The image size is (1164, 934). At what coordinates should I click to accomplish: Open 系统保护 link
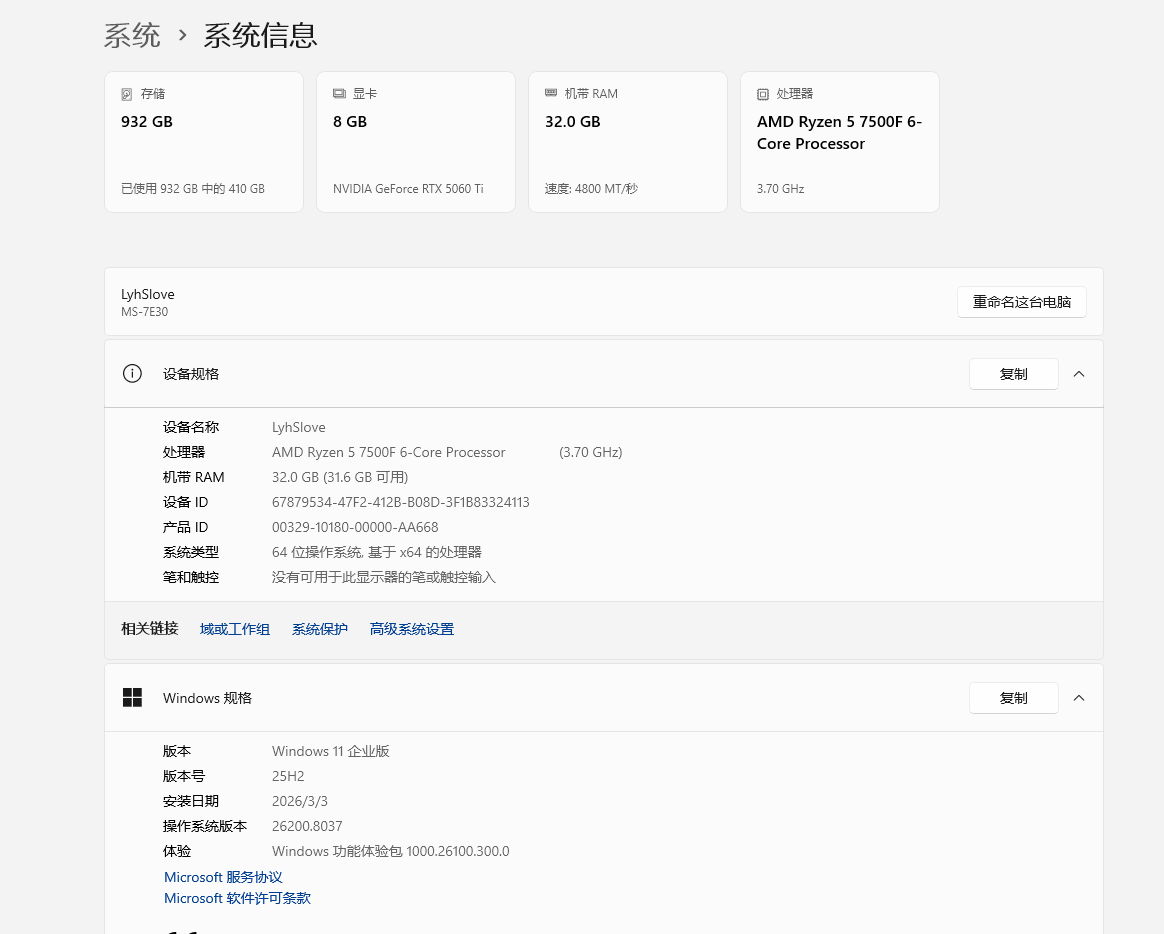[x=320, y=629]
